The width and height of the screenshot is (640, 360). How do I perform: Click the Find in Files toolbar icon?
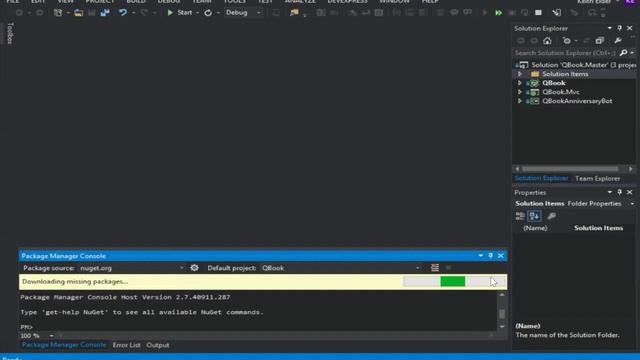click(x=294, y=13)
